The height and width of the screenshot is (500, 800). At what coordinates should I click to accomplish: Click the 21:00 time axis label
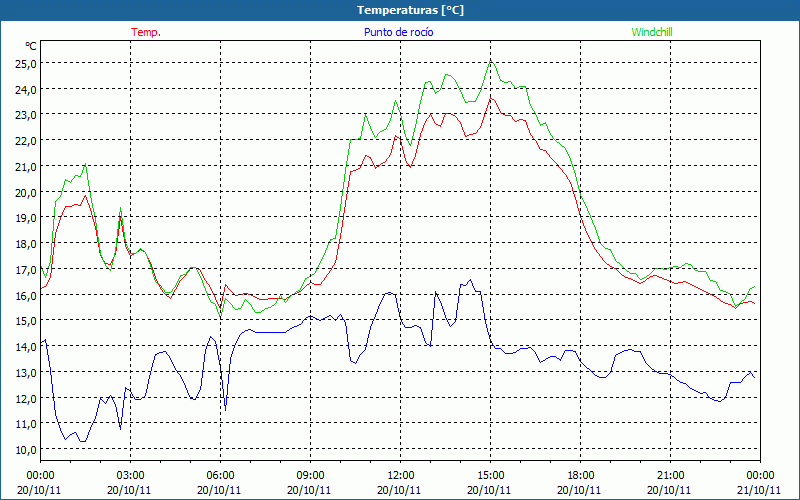click(x=670, y=476)
